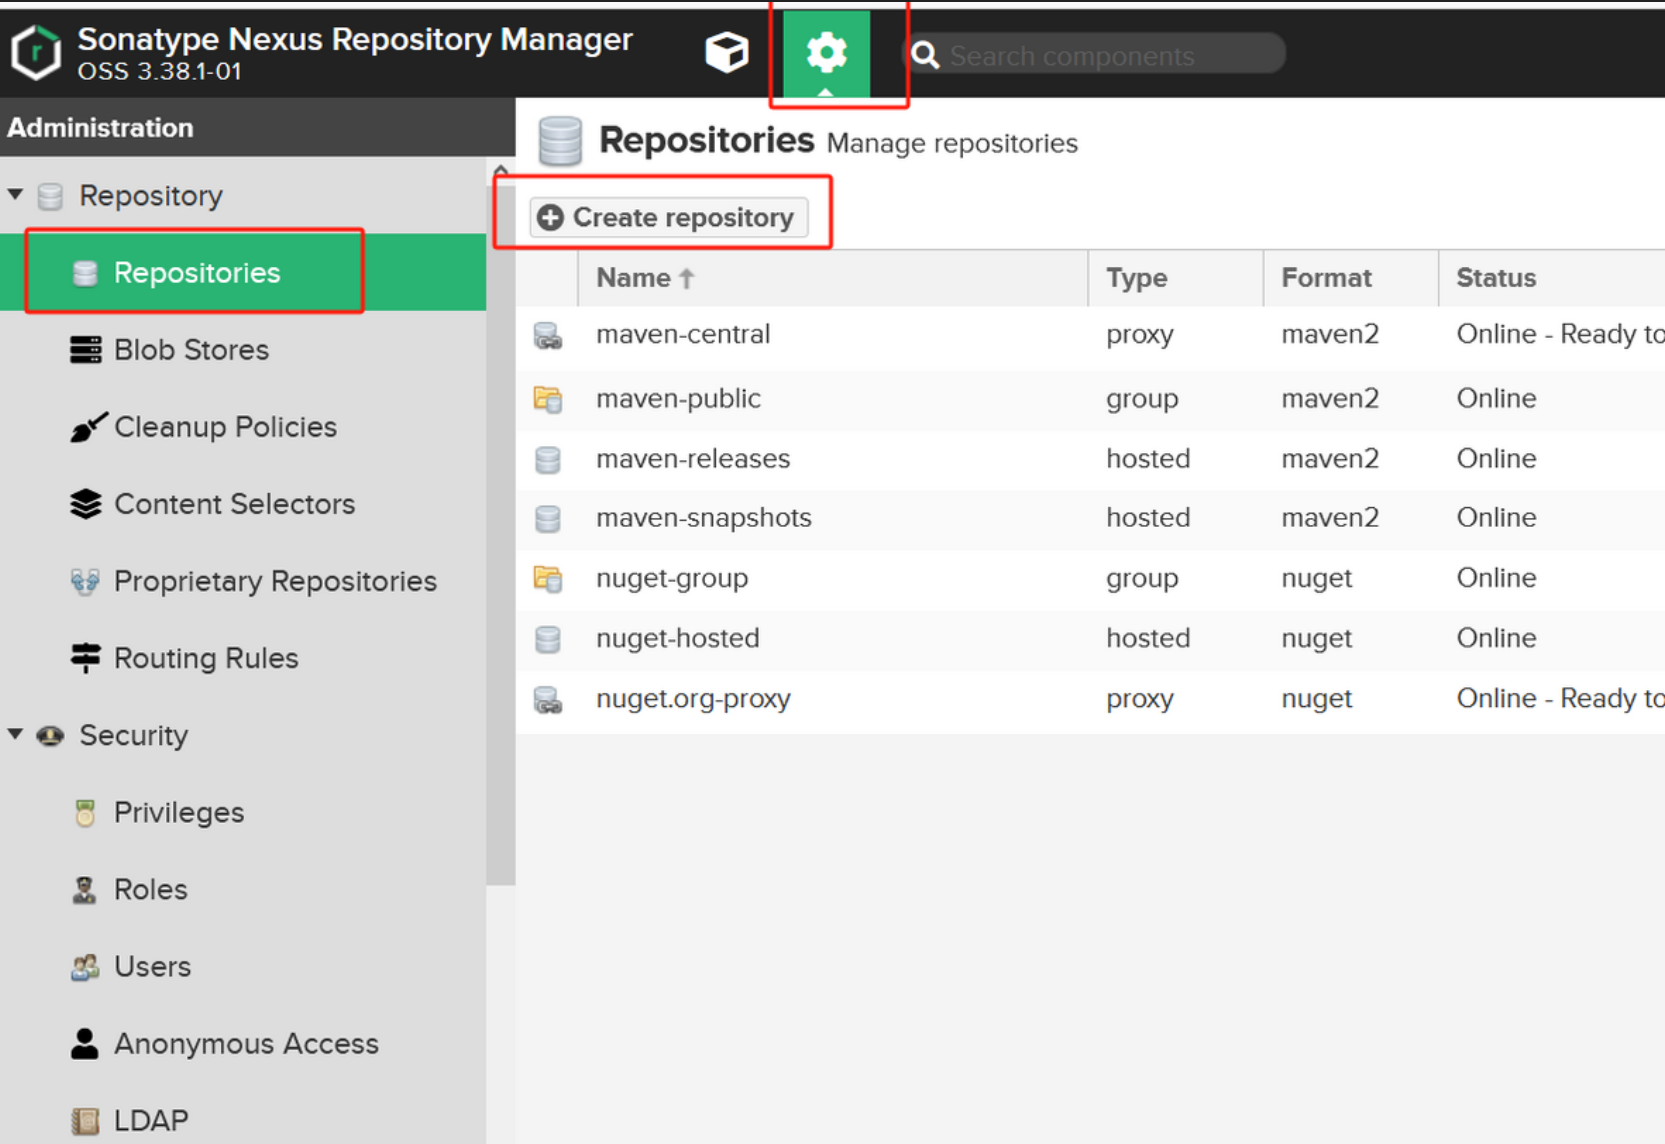Open the maven-releases repository
Screen dimensions: 1665x1144
tap(693, 458)
